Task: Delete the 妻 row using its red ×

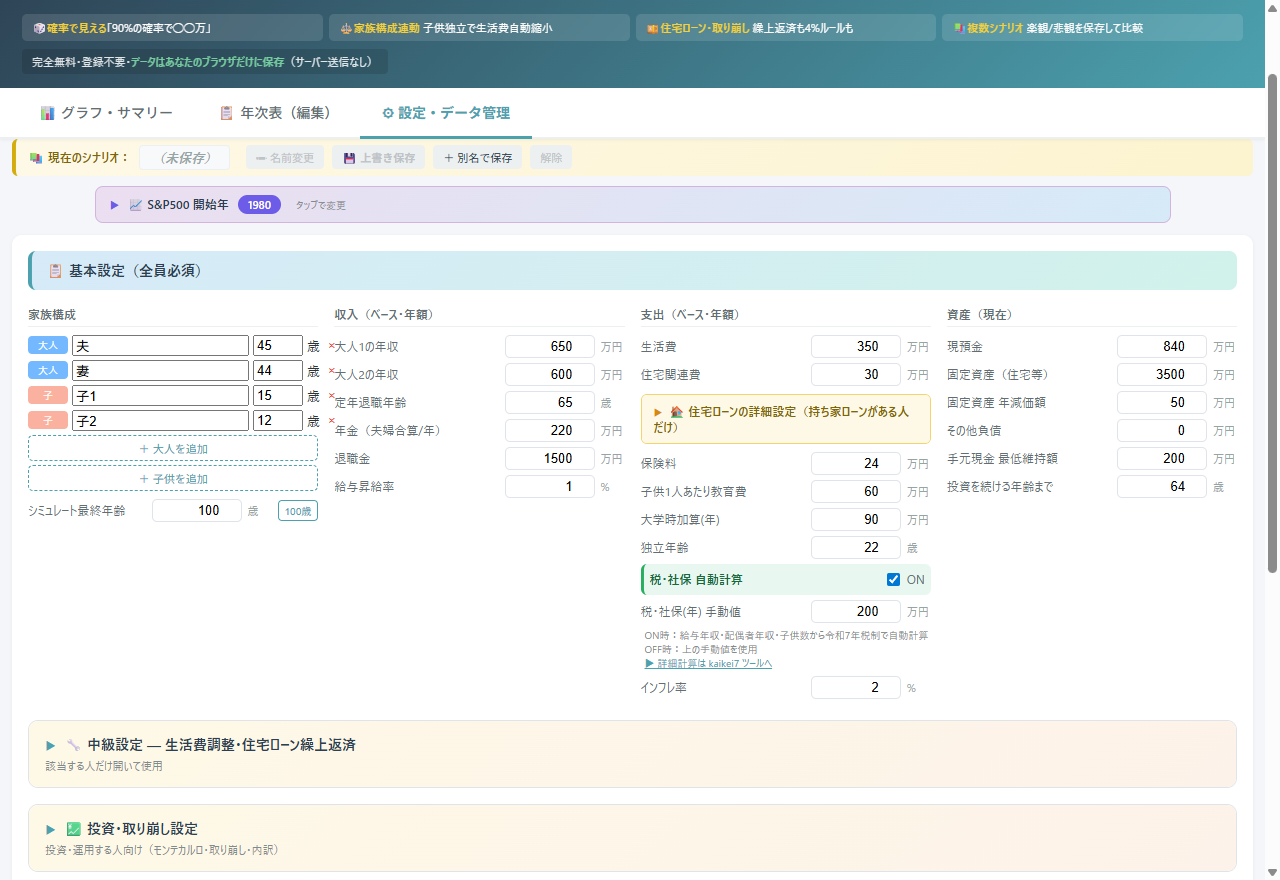Action: point(331,371)
